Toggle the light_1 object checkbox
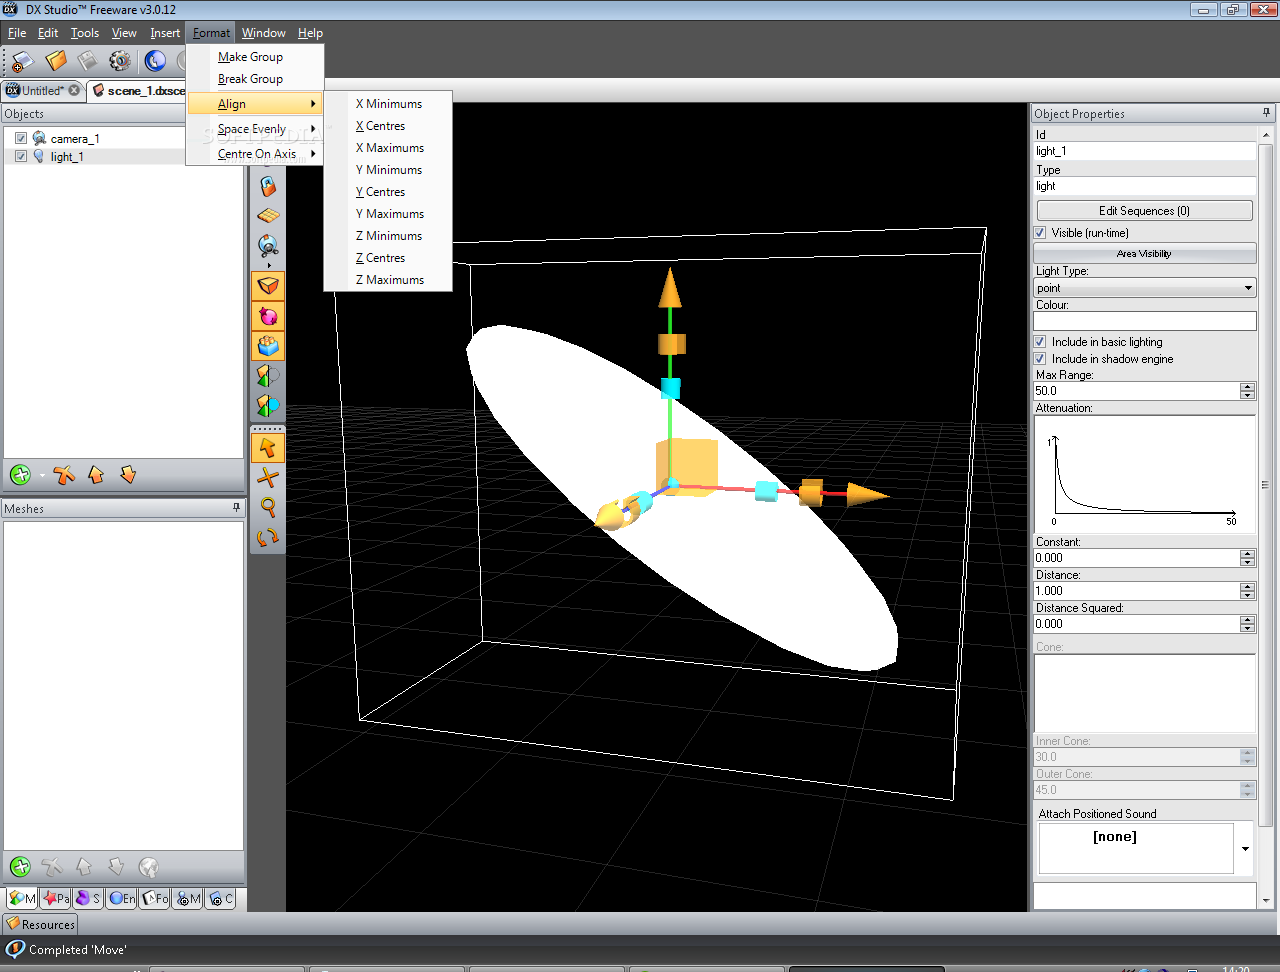The height and width of the screenshot is (972, 1280). pyautogui.click(x=21, y=156)
